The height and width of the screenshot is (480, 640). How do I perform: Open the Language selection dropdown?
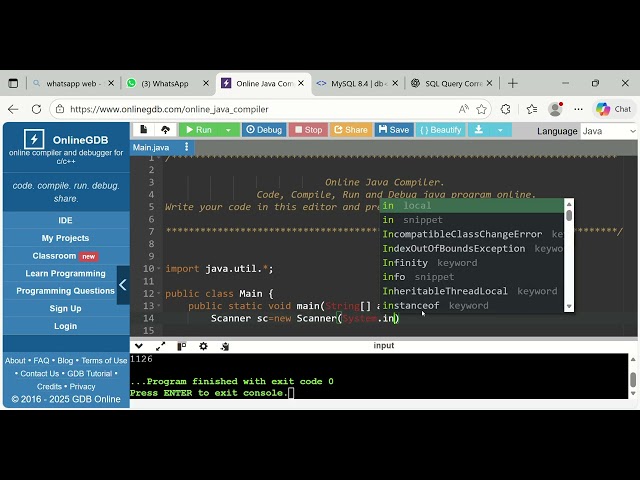point(608,131)
